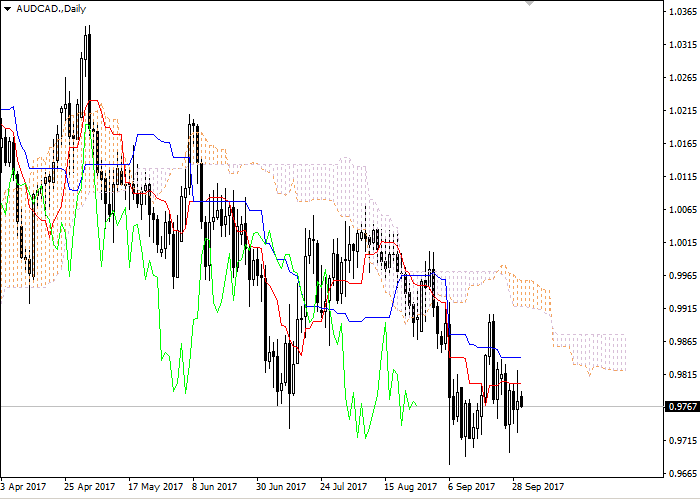Click the 3 Apr 2017 date label

(23, 487)
